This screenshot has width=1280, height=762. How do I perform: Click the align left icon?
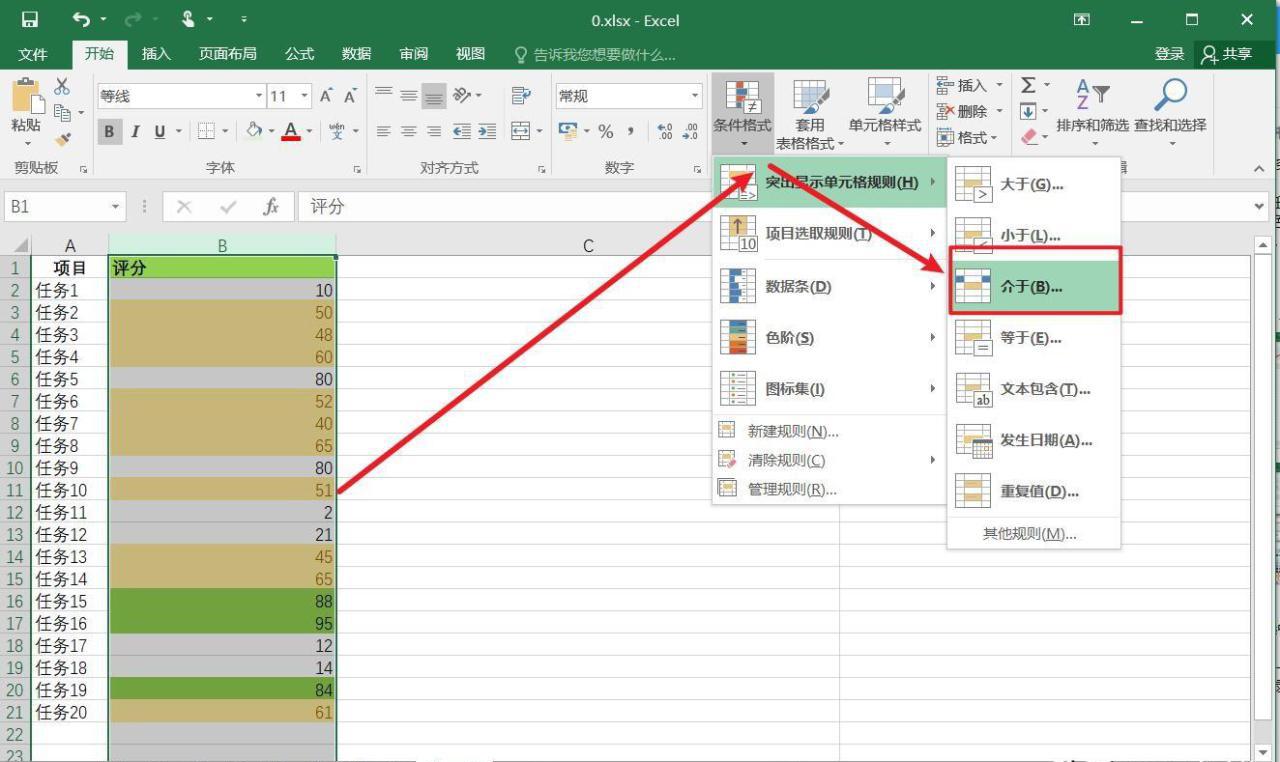point(384,131)
